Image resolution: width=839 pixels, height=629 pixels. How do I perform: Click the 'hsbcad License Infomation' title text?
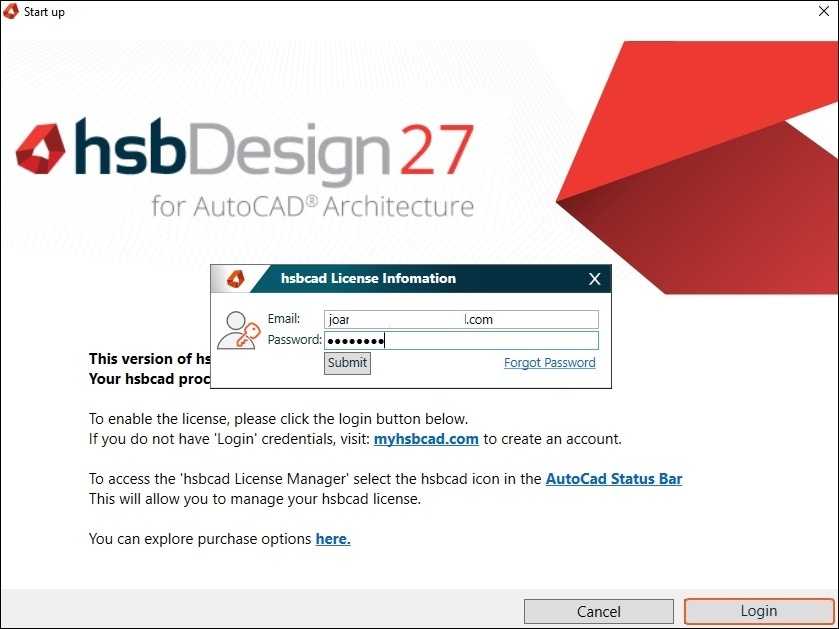(x=368, y=279)
